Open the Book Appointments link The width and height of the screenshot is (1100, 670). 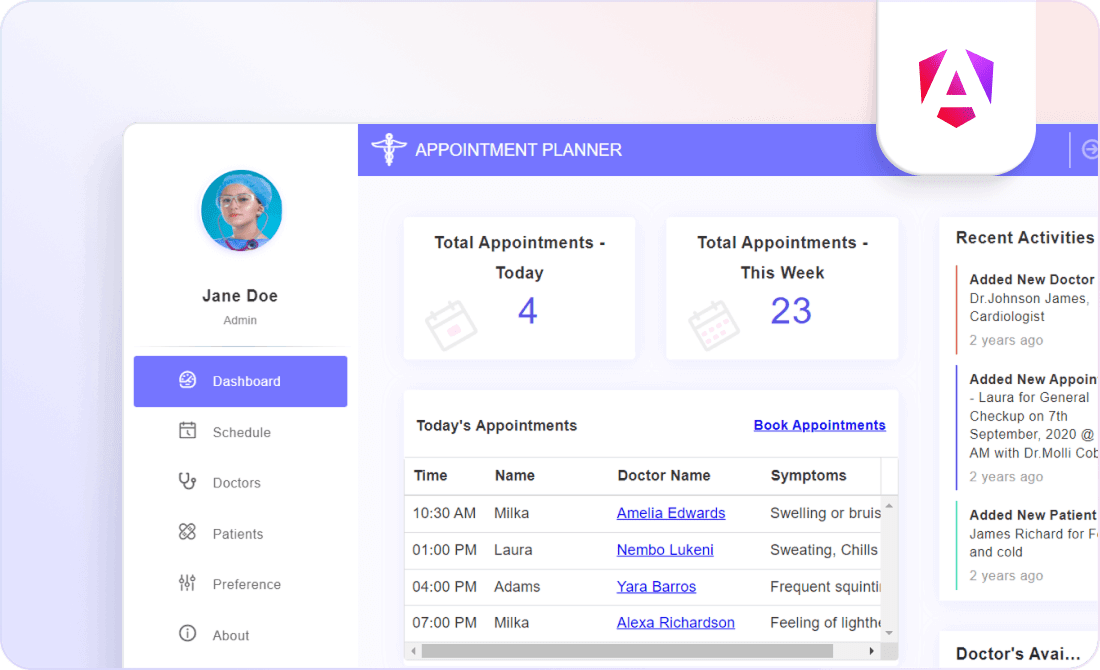[819, 425]
